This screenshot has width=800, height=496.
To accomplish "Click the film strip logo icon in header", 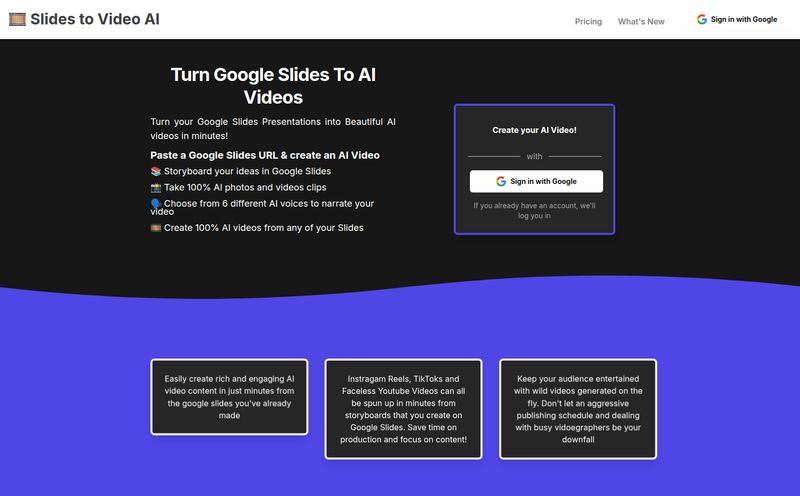I will [x=17, y=19].
